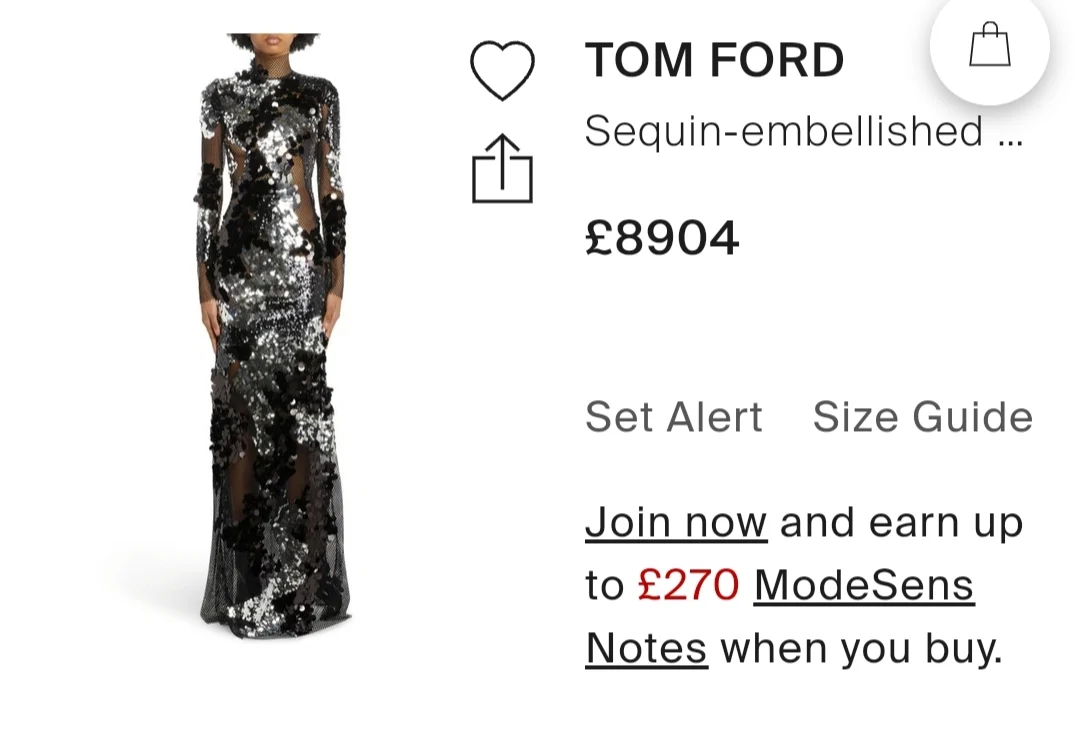Click the red £270 reward amount
The image size is (1080, 742).
[688, 585]
